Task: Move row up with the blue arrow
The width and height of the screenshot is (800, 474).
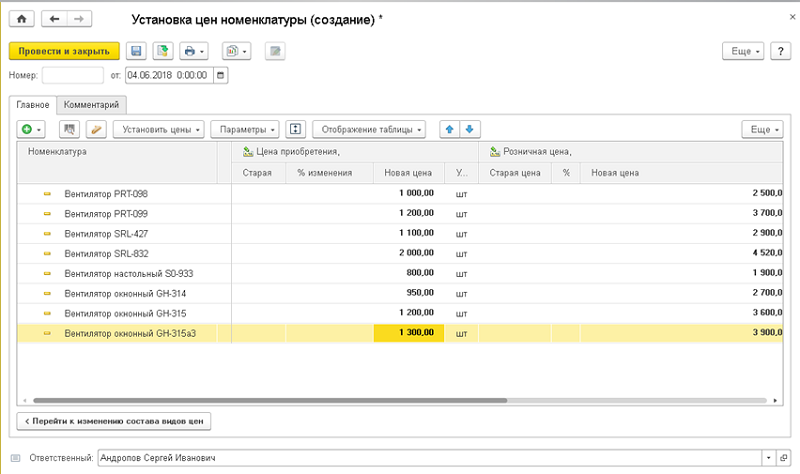Action: [x=449, y=130]
